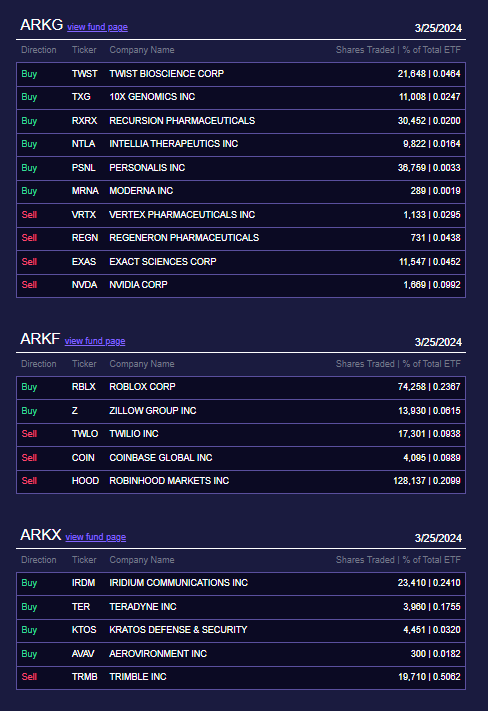Open the ARKG view fund page link
488x711 pixels.
pyautogui.click(x=98, y=27)
